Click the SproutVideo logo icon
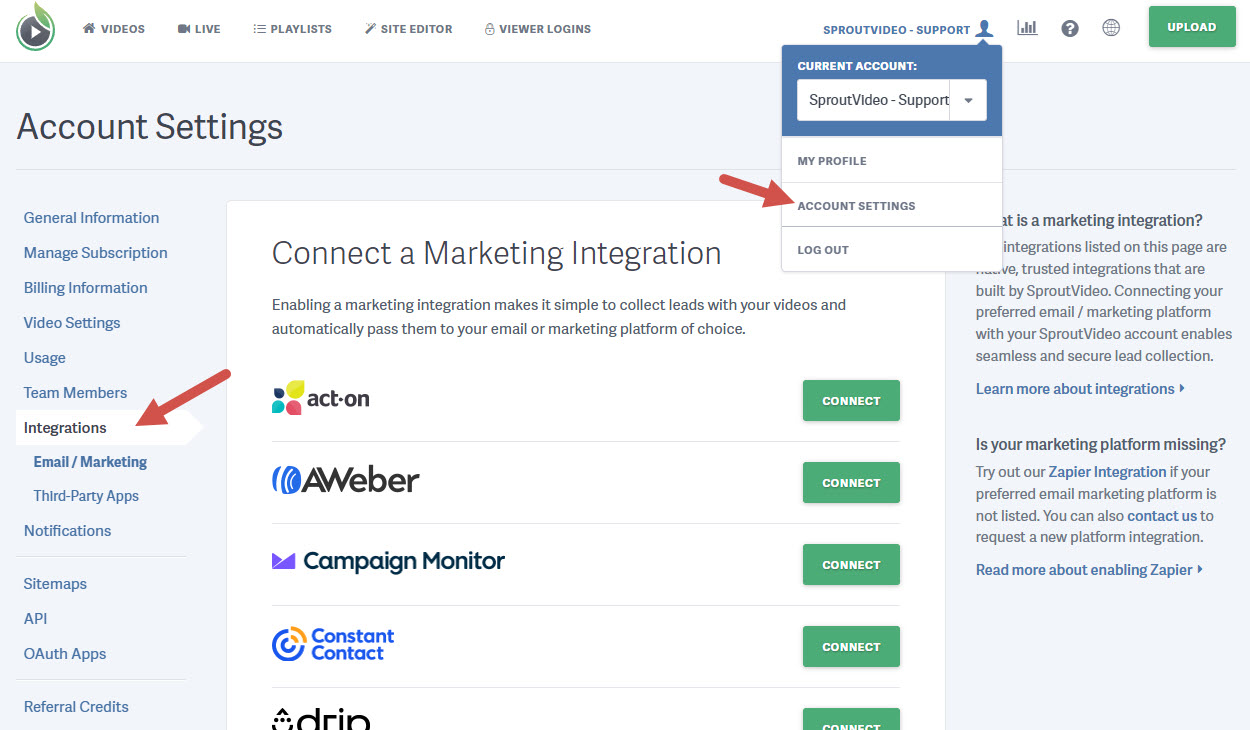Image resolution: width=1250 pixels, height=730 pixels. tap(35, 28)
